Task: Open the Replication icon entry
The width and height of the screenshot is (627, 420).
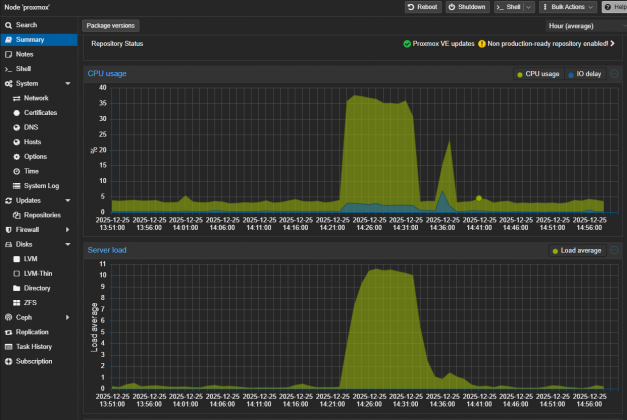Action: click(8, 332)
